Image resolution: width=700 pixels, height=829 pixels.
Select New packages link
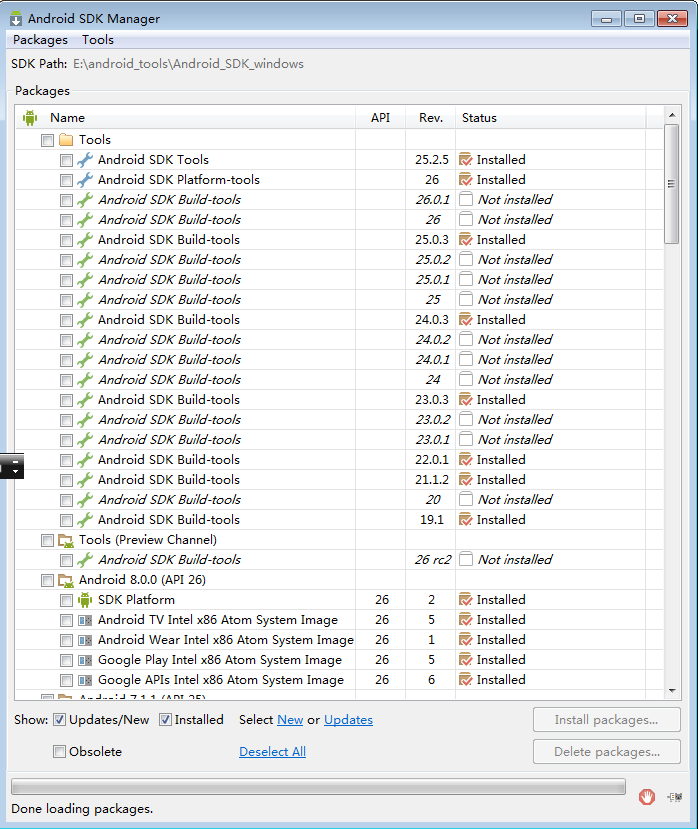point(290,720)
